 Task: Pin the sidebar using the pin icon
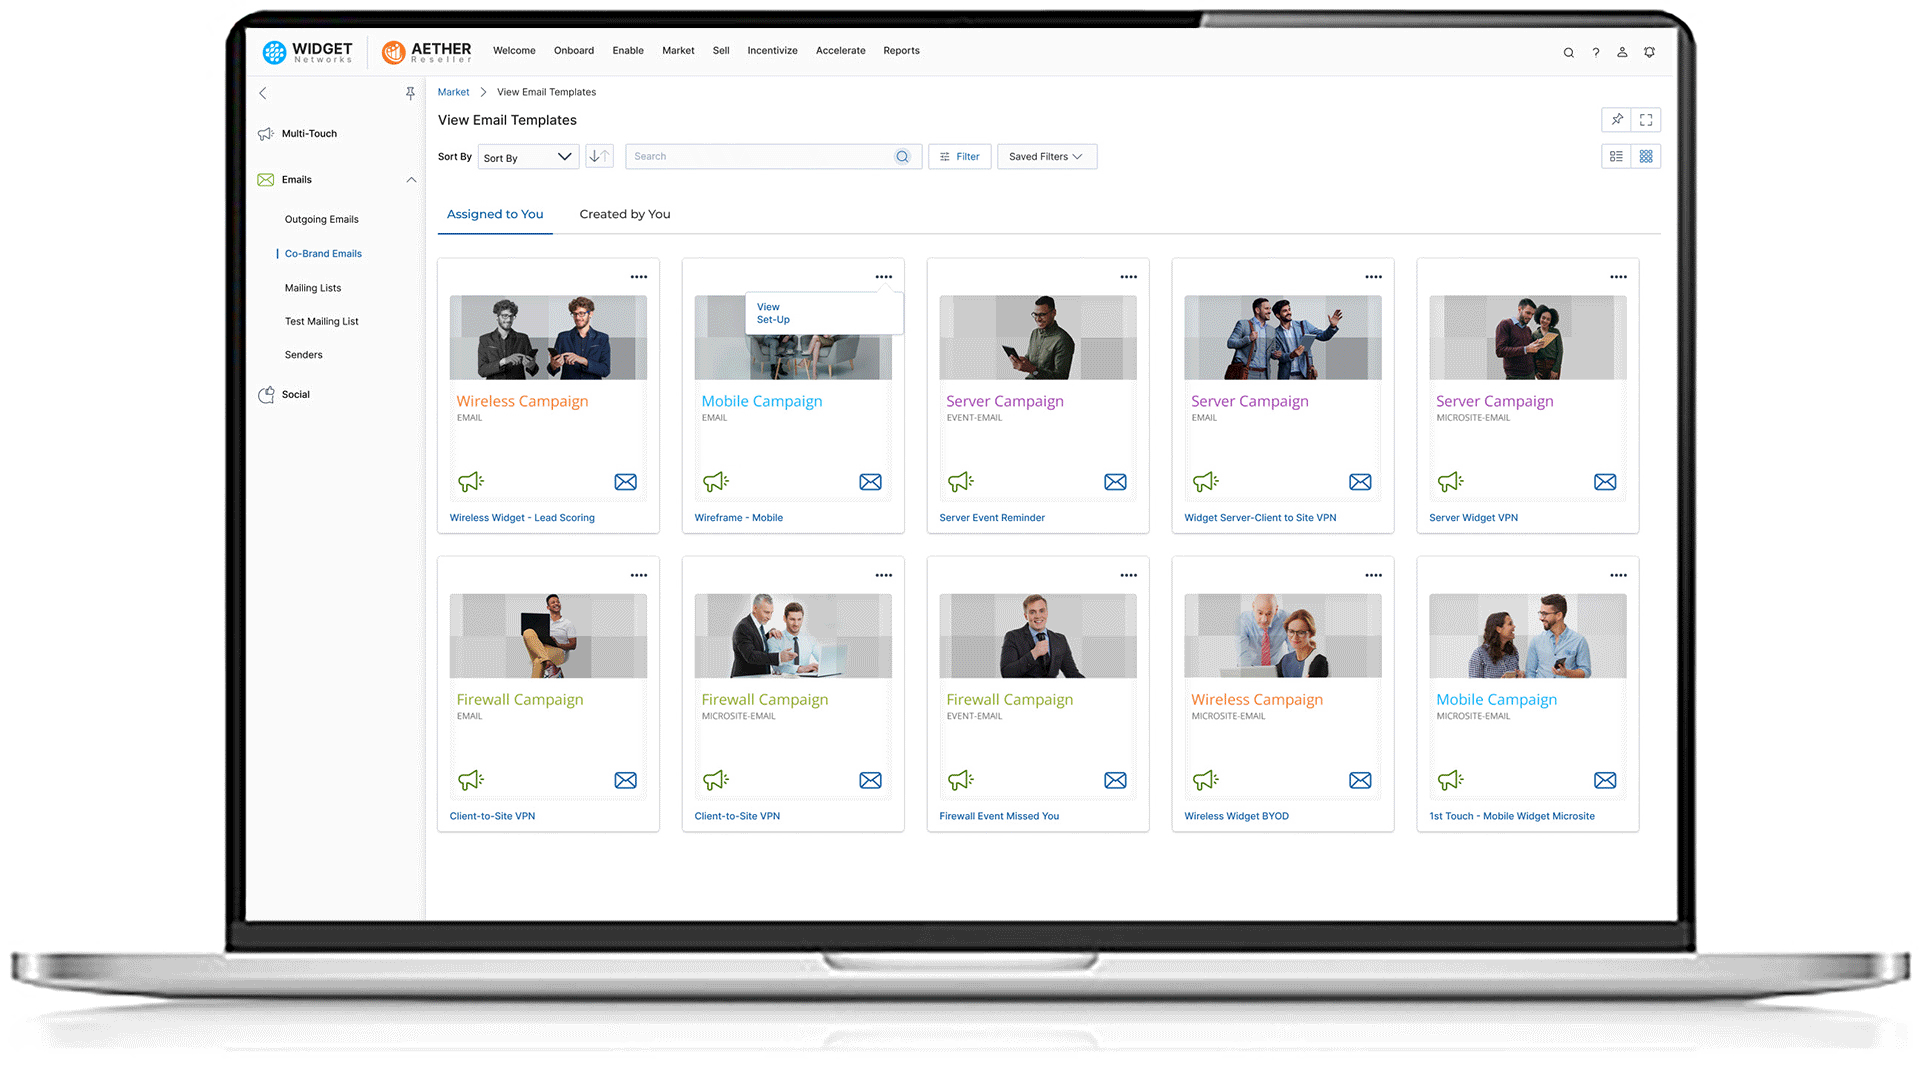pos(410,94)
